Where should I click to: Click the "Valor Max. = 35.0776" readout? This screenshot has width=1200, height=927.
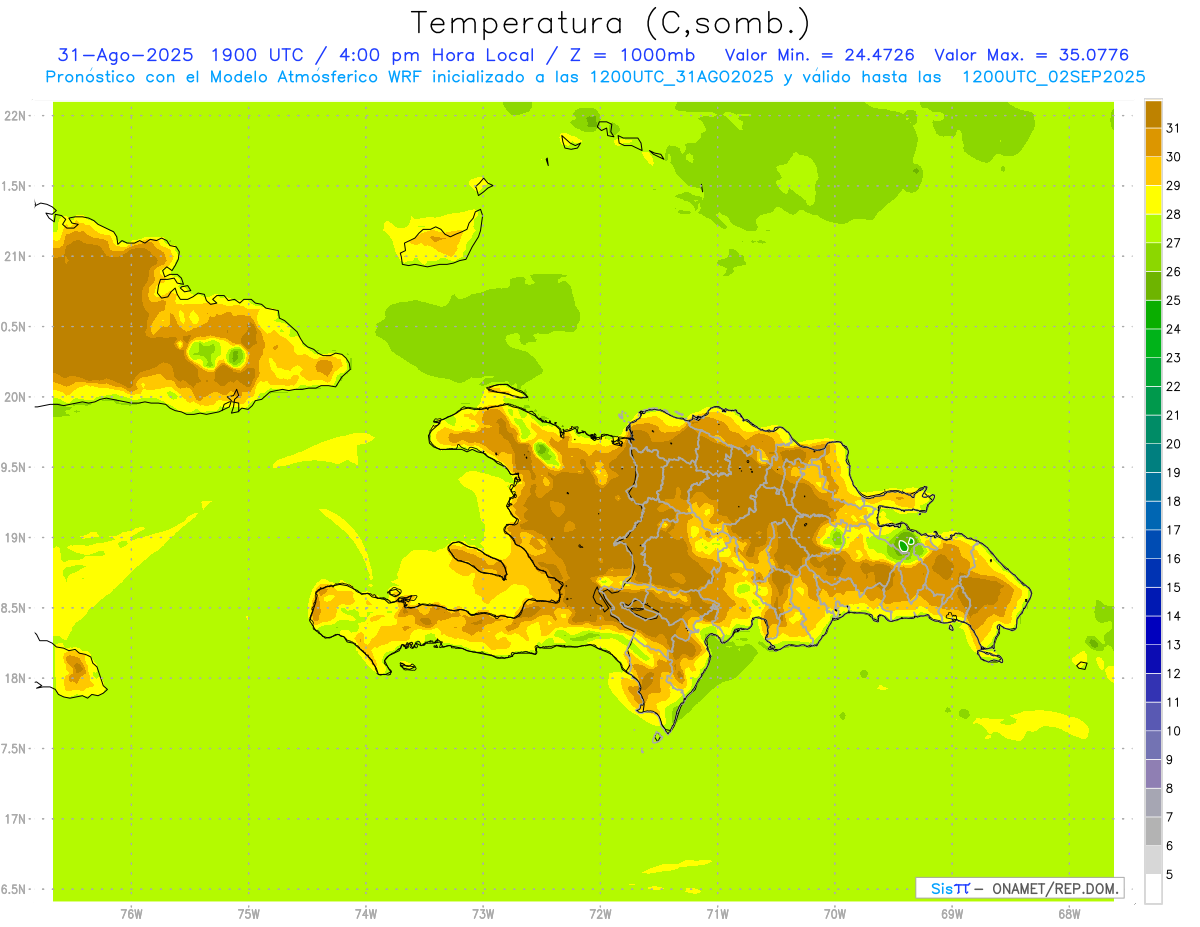pos(1032,55)
